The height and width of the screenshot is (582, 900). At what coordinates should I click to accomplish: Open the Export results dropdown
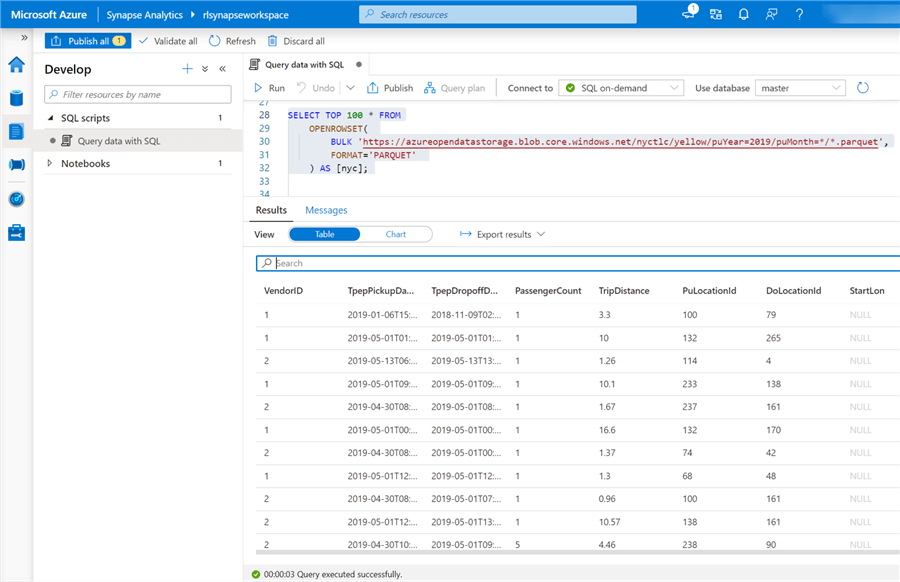click(502, 234)
